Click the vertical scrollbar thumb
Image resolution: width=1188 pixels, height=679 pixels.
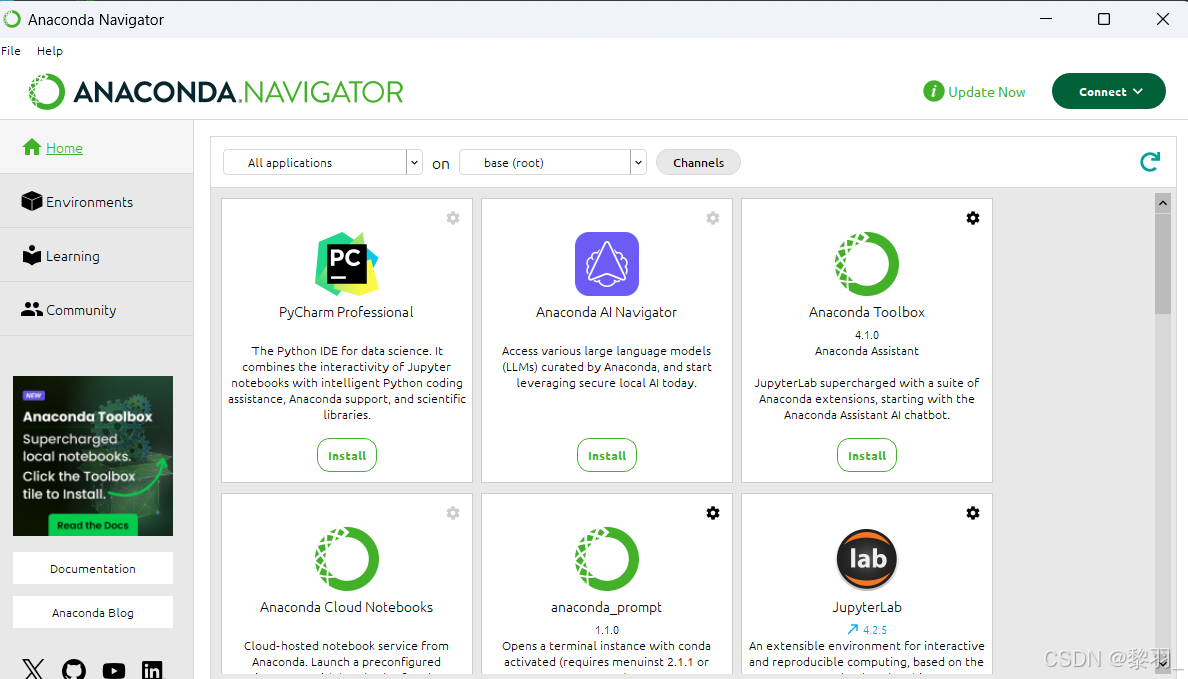(x=1163, y=263)
